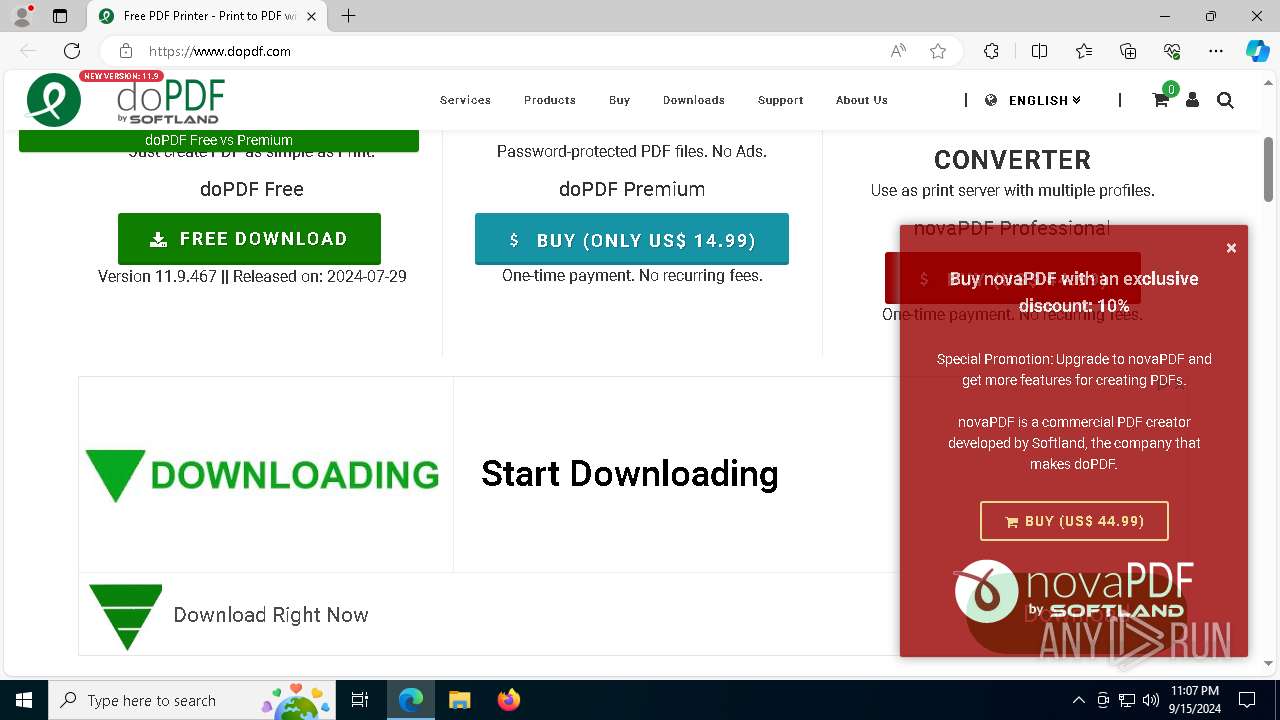Click the Start Downloading ad link

pyautogui.click(x=629, y=474)
